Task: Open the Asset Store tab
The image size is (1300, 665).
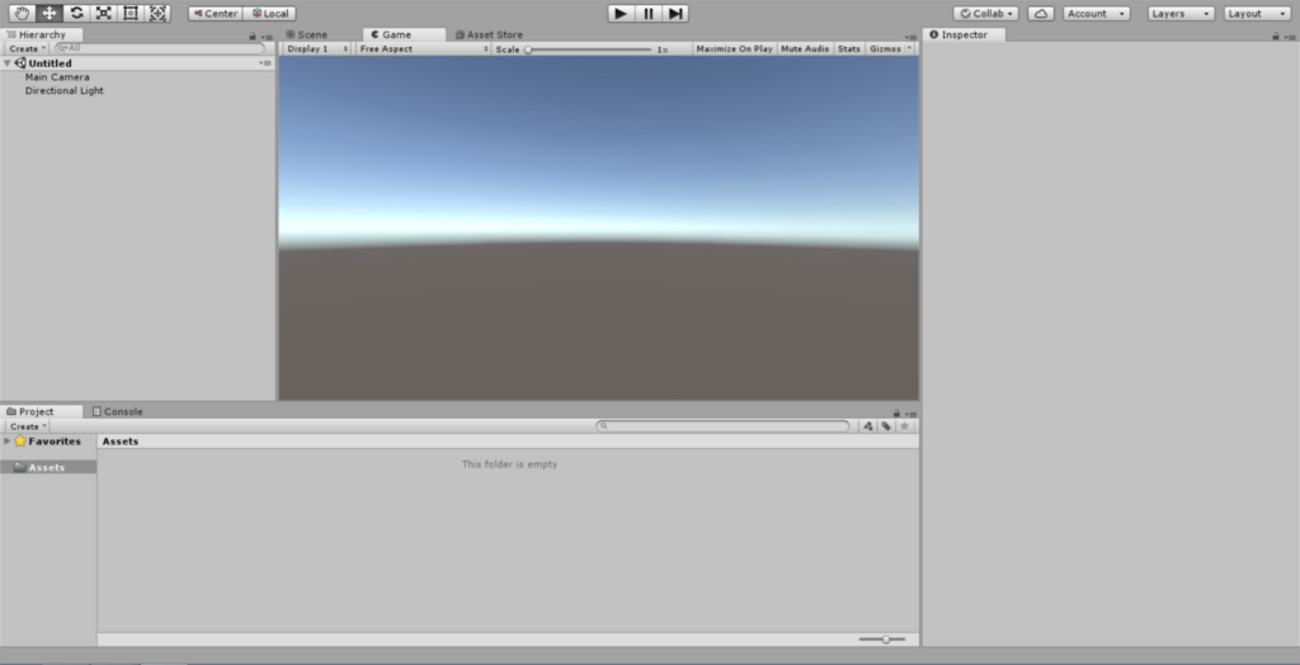Action: 489,34
